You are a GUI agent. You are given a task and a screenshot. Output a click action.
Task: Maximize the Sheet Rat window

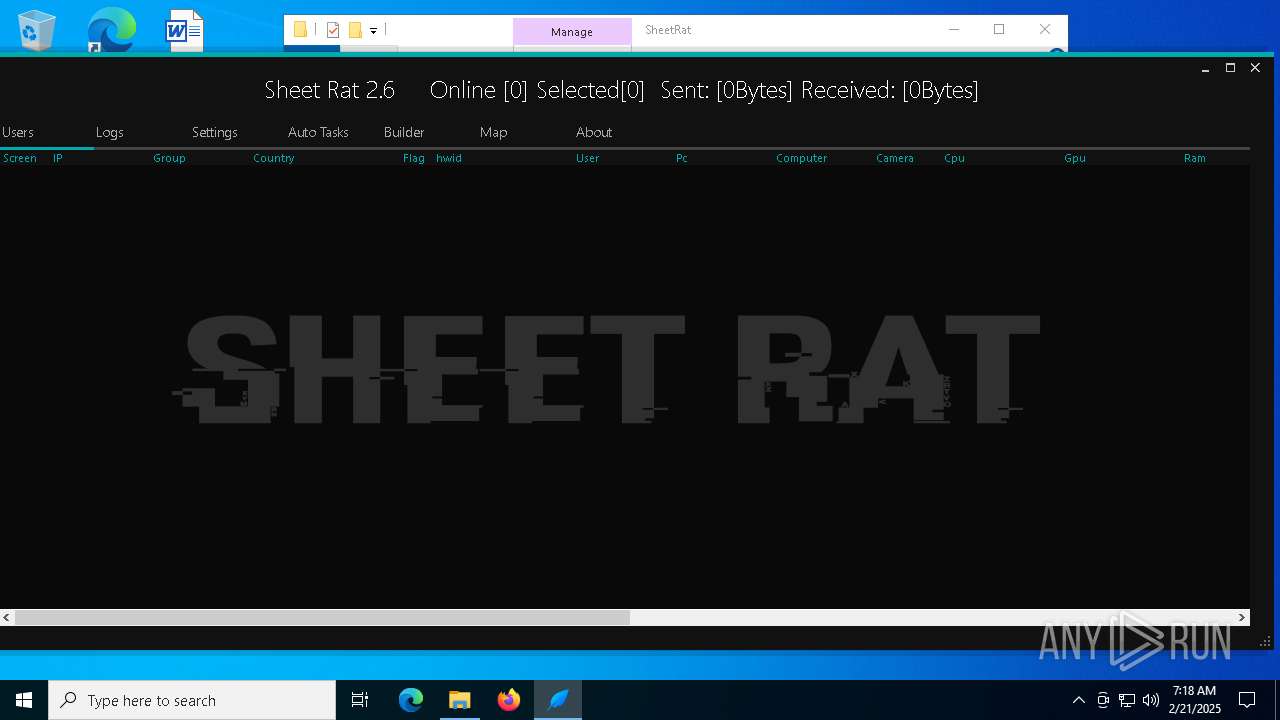[1230, 68]
